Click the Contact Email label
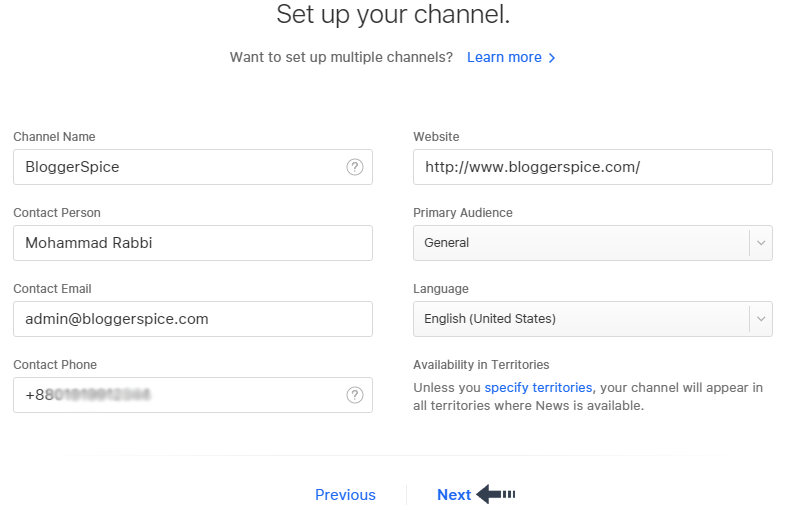The image size is (787, 515). click(52, 289)
